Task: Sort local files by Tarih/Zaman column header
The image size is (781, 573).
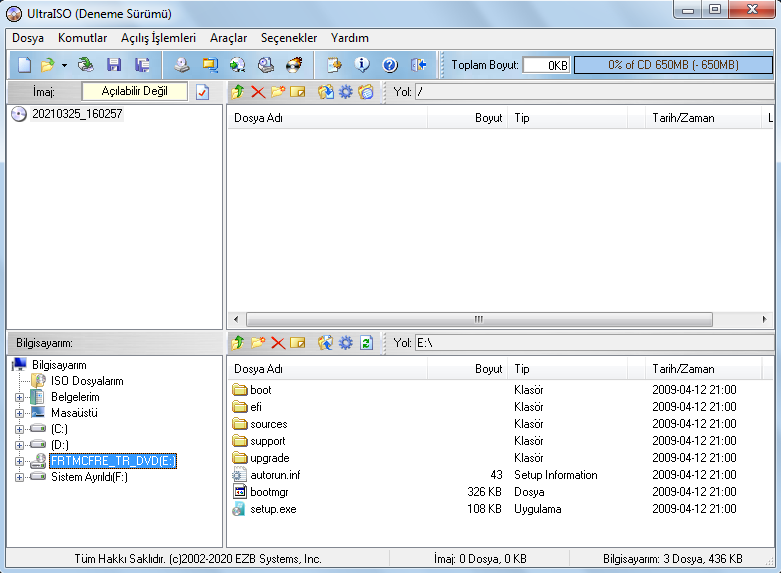Action: [703, 369]
